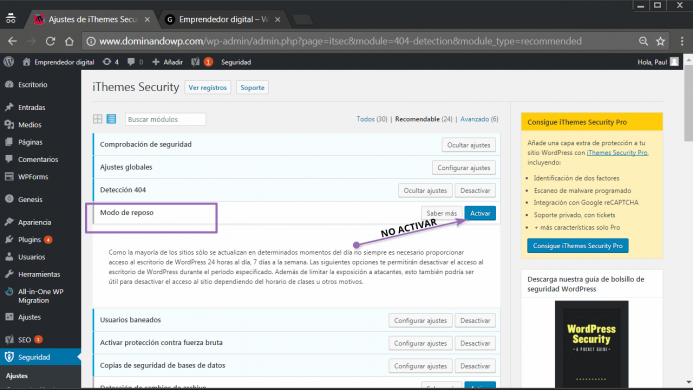The width and height of the screenshot is (693, 390).
Task: Deactivate brute force protection module
Action: pyautogui.click(x=475, y=343)
